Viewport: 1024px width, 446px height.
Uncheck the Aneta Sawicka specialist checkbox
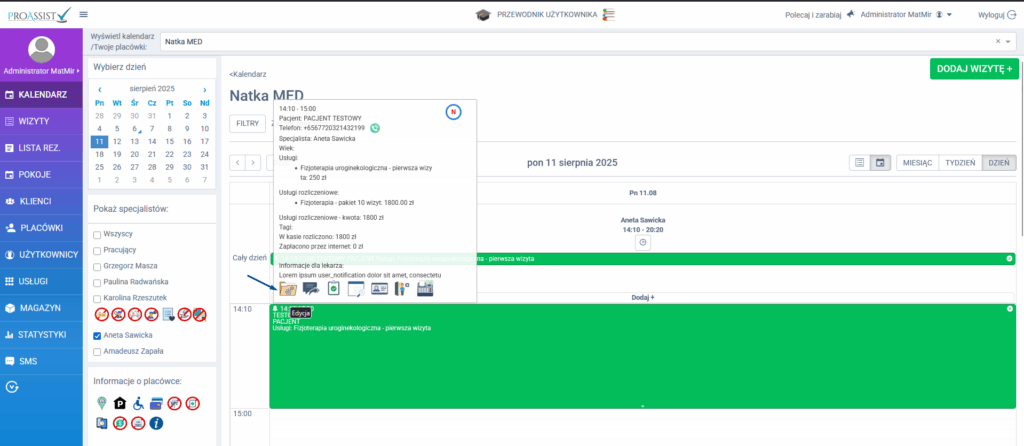[x=97, y=336]
